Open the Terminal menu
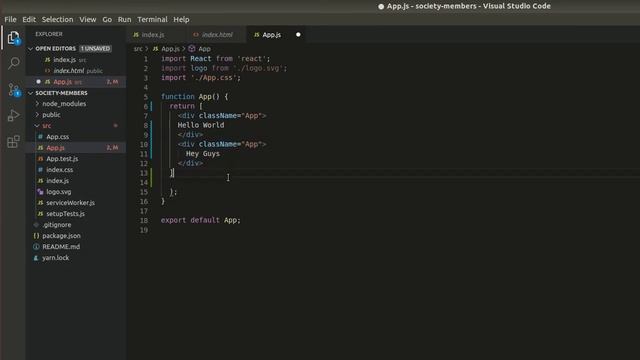 [152, 20]
